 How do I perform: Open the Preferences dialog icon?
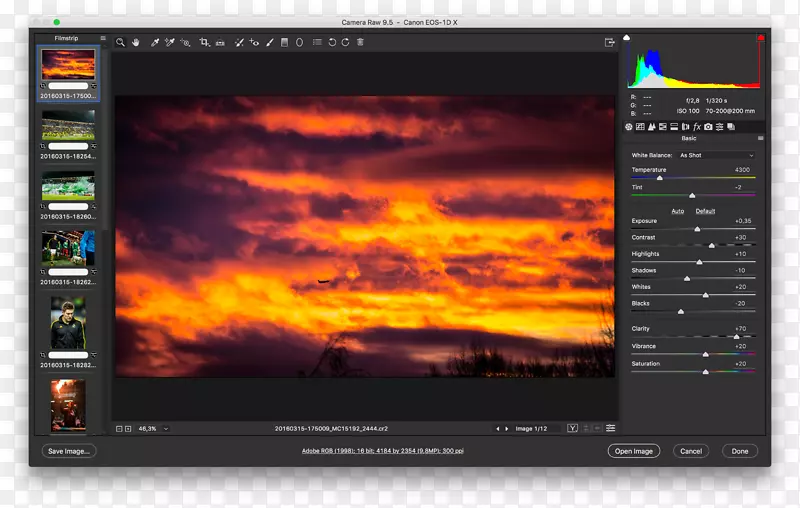coord(317,42)
